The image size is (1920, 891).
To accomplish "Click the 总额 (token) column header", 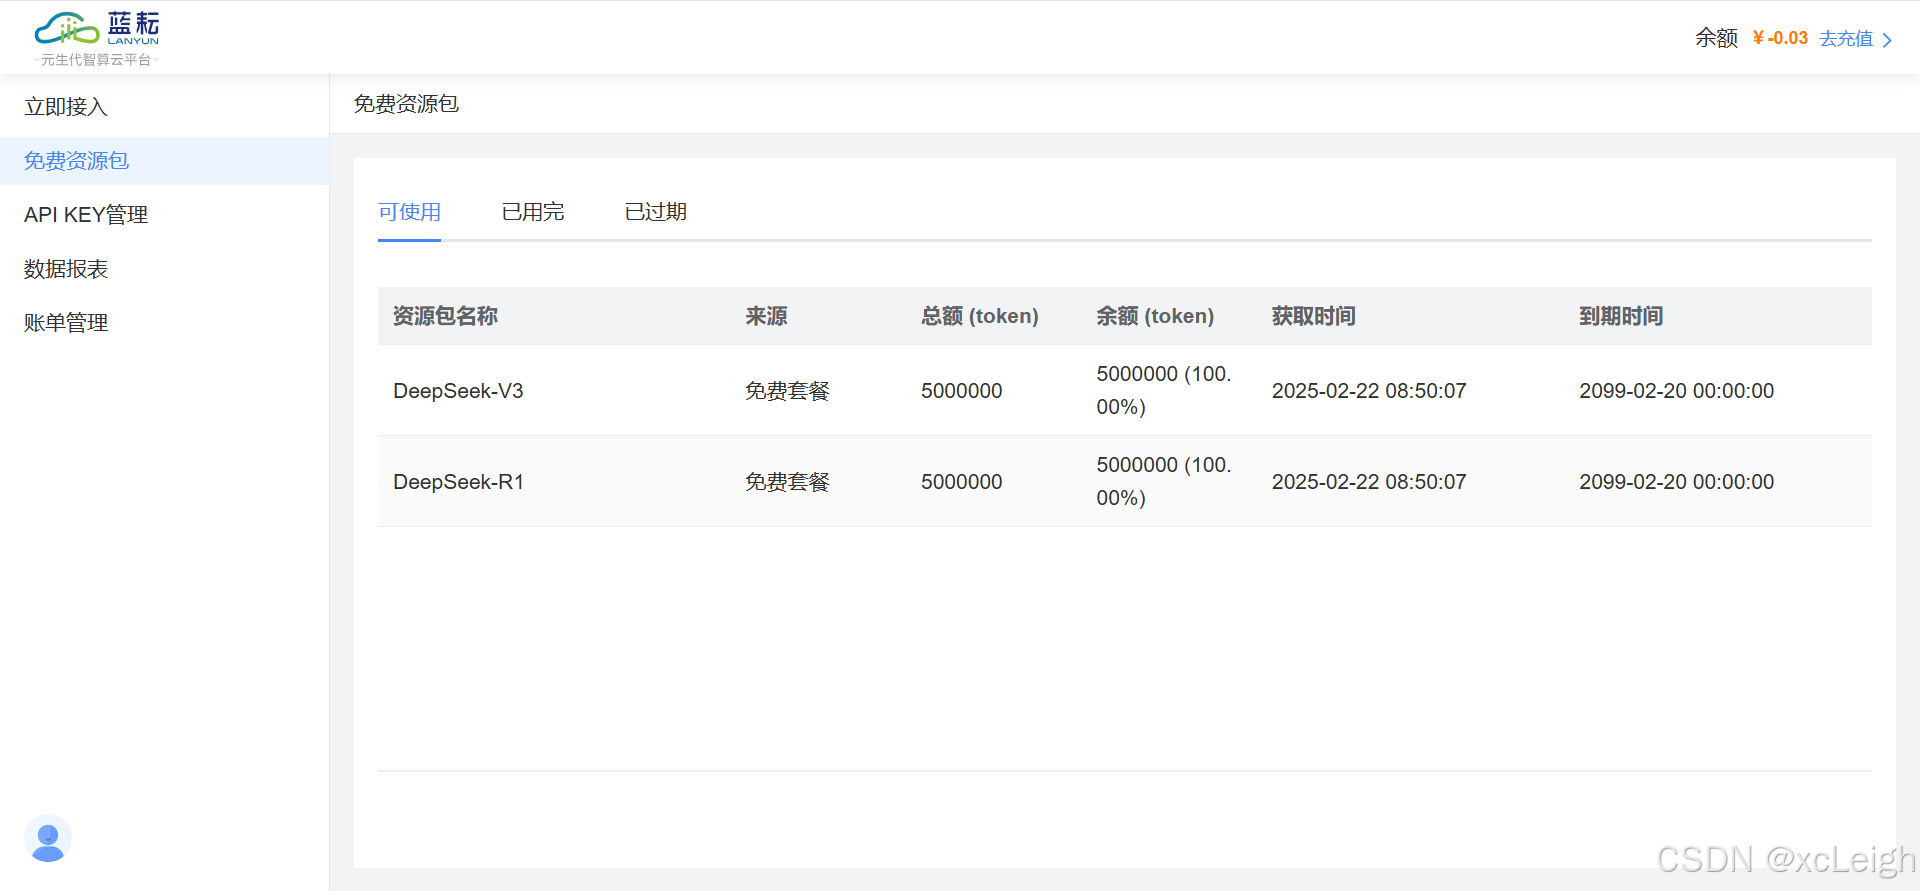I will point(980,316).
